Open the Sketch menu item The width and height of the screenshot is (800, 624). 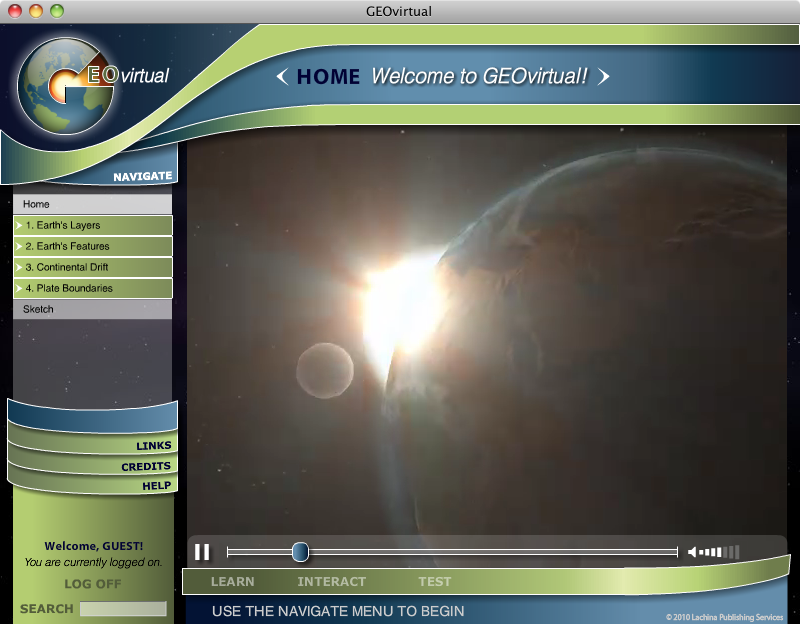coord(92,309)
